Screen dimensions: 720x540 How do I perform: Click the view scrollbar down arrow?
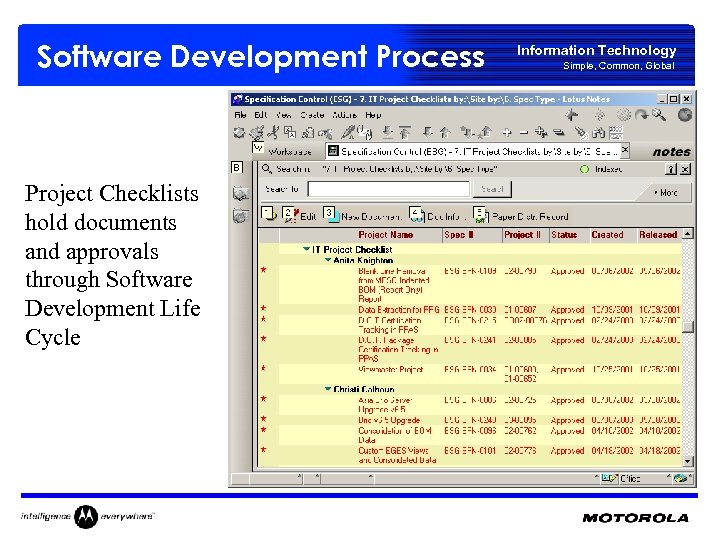click(x=687, y=461)
